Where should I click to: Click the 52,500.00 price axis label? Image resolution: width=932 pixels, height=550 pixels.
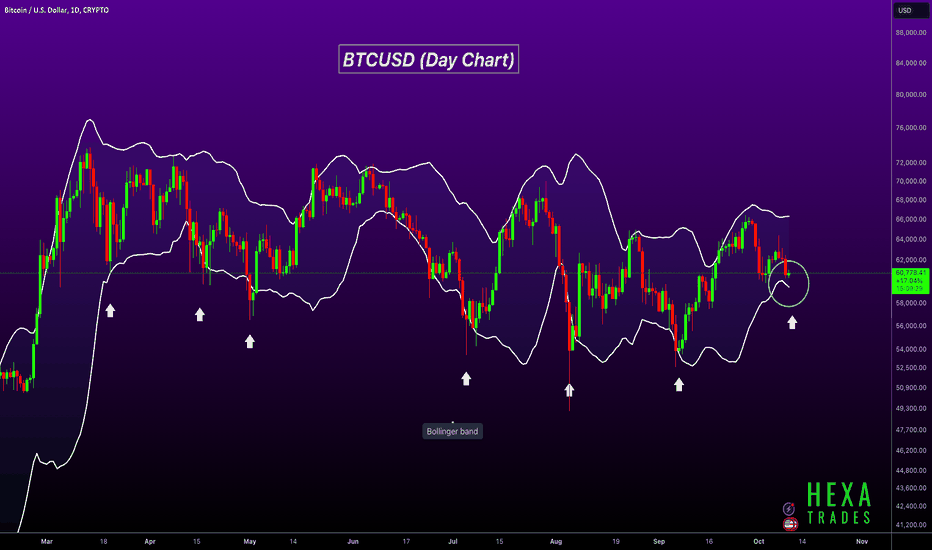(x=911, y=368)
